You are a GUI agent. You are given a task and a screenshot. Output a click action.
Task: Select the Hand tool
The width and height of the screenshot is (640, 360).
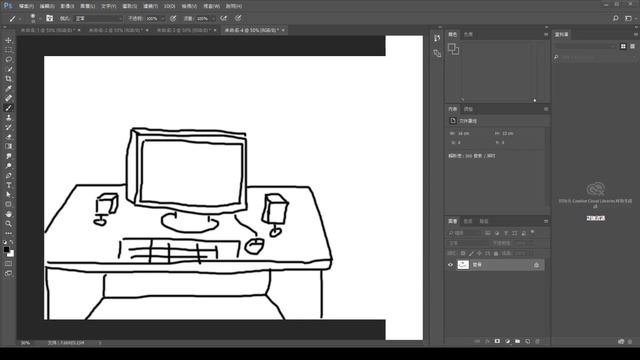pos(9,214)
